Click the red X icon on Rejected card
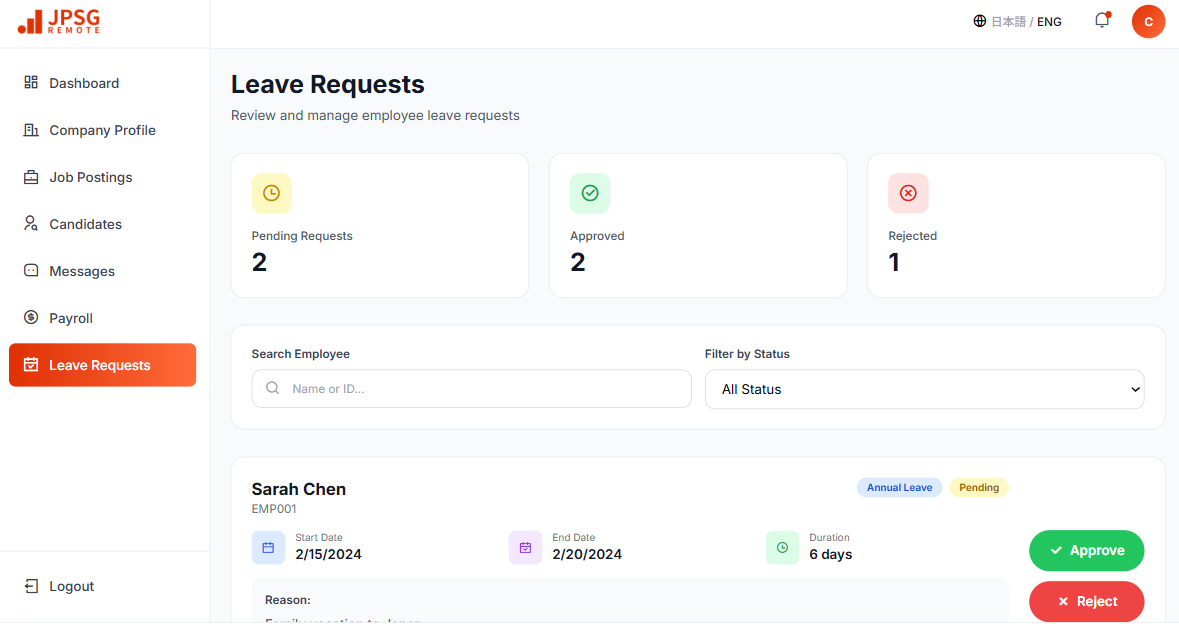The image size is (1179, 634). click(908, 193)
